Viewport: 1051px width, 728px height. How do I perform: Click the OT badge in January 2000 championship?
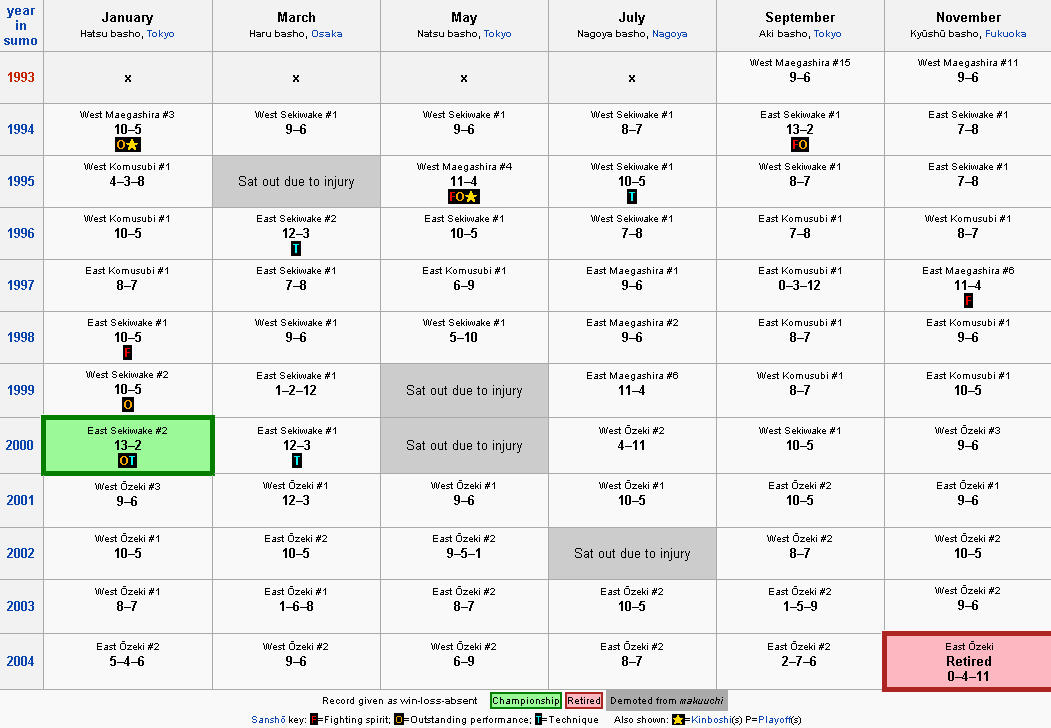[127, 461]
